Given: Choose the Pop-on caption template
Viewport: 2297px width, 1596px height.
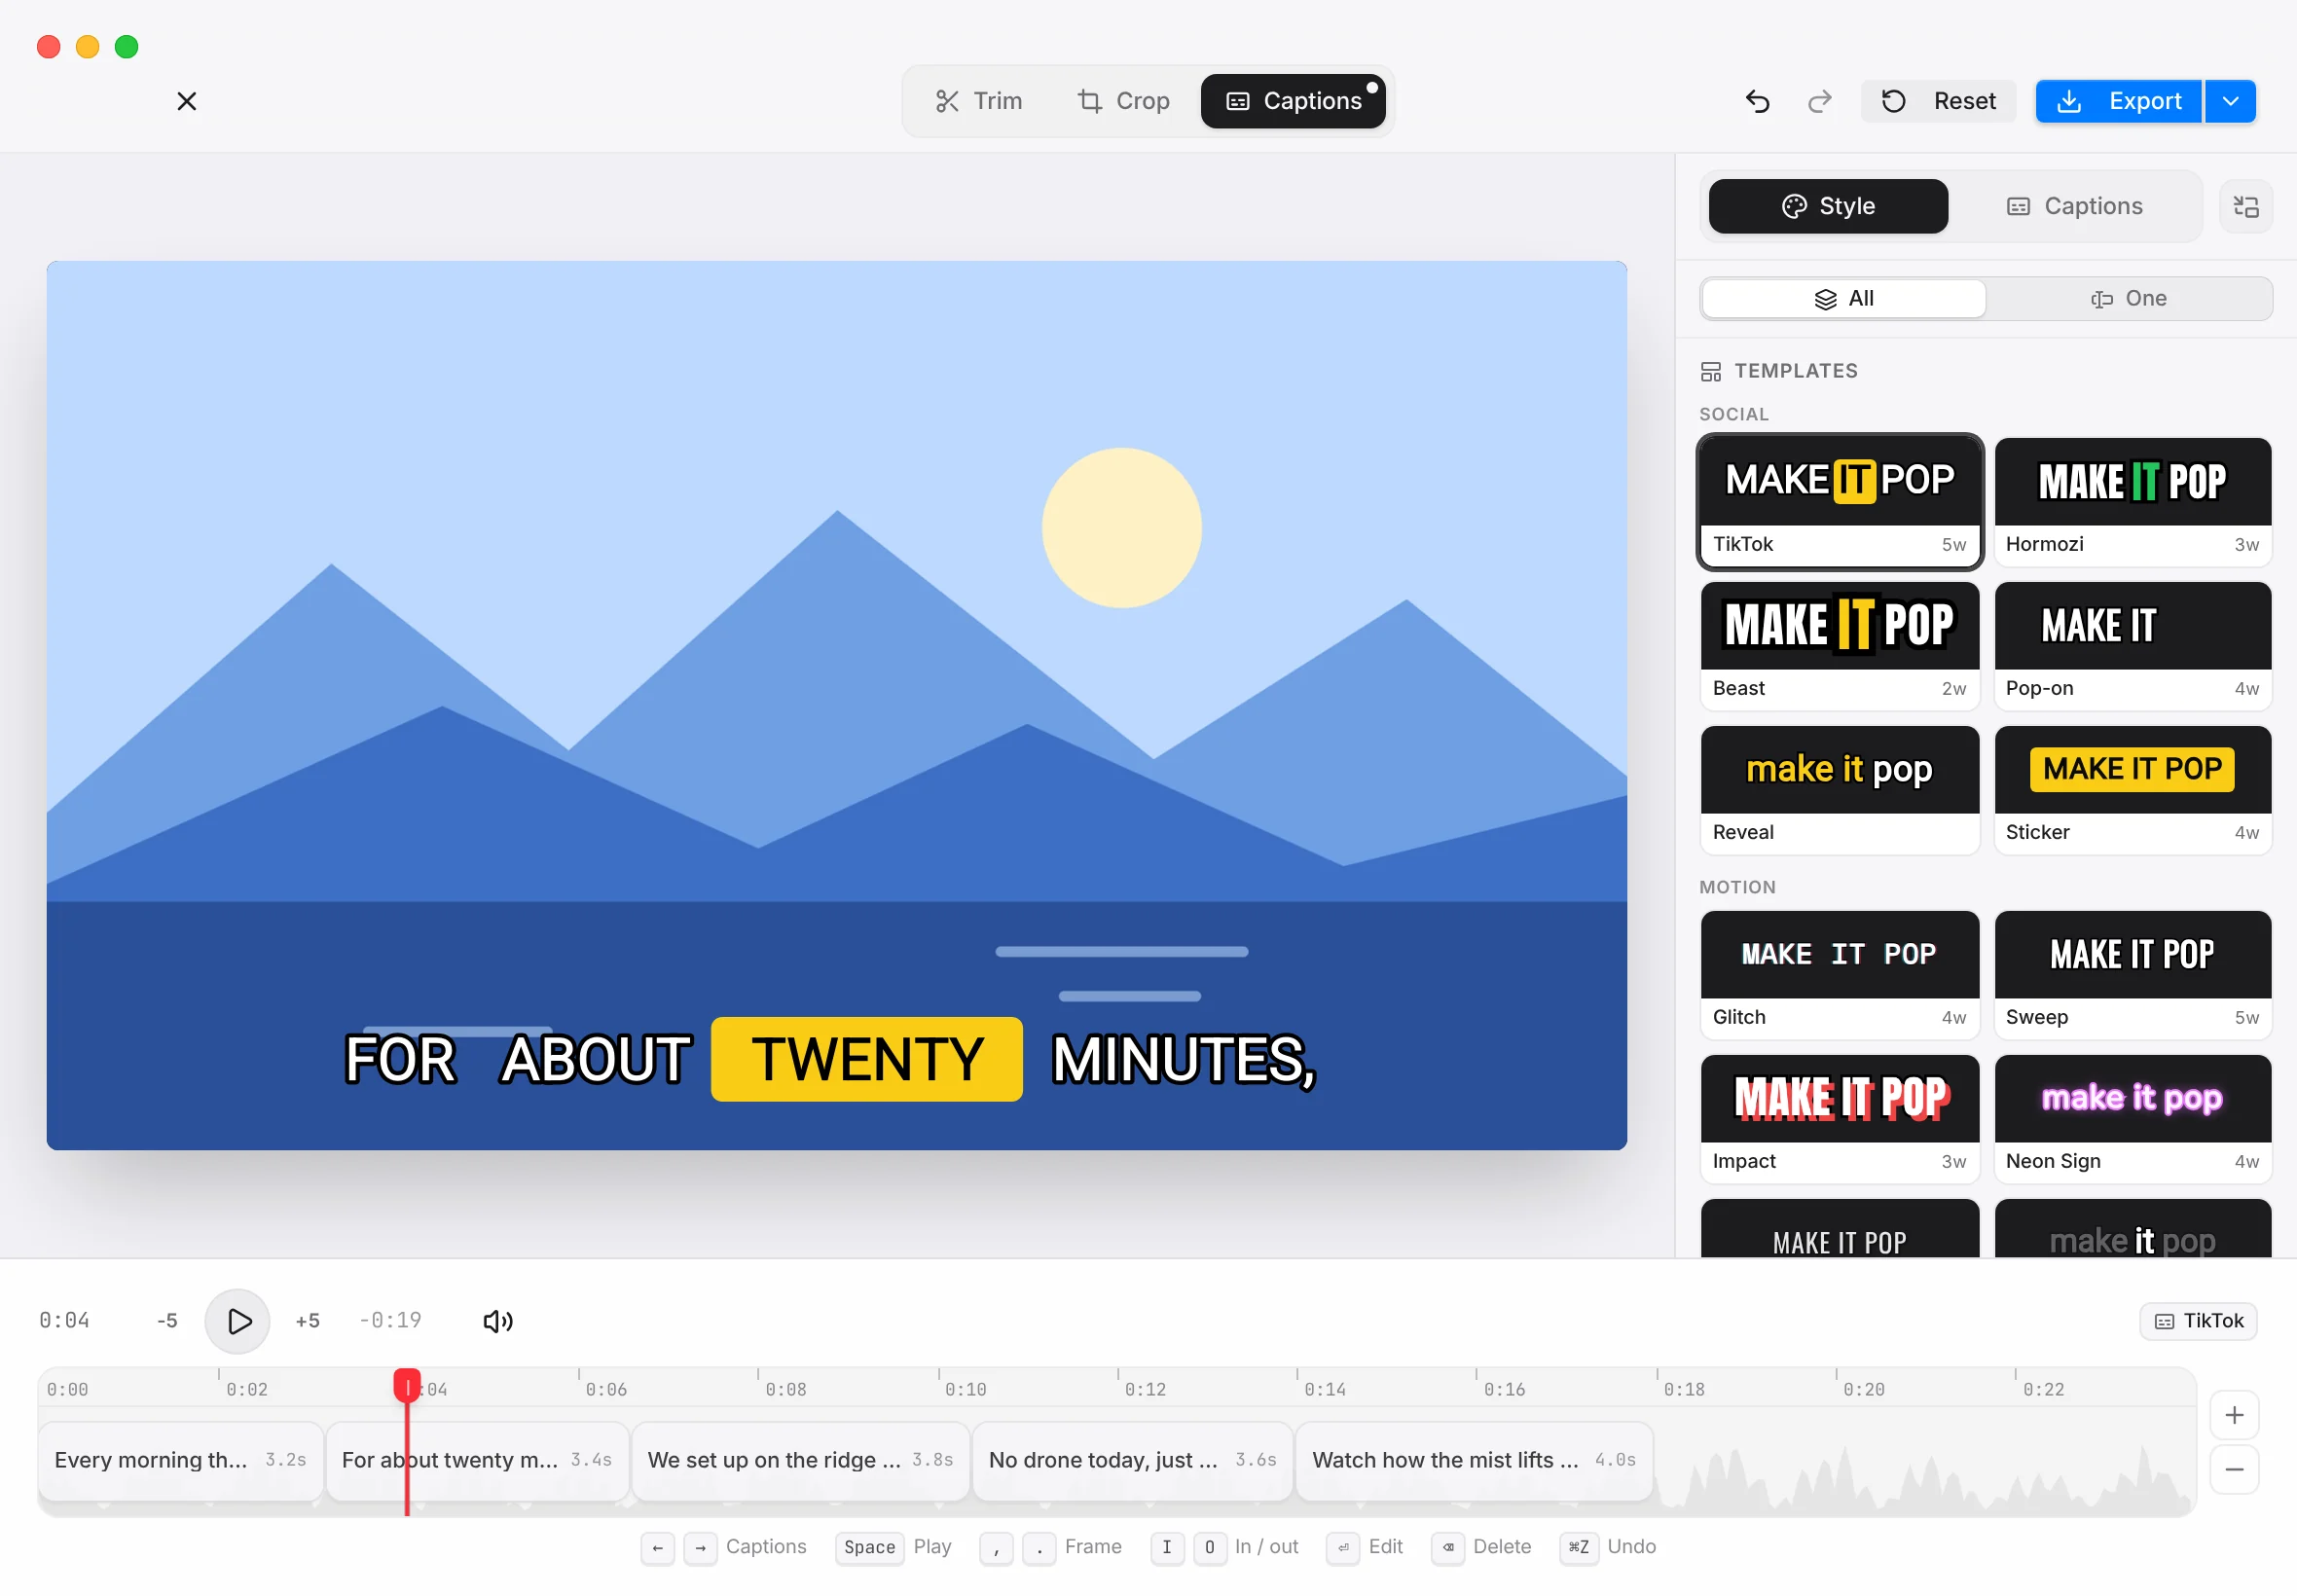Looking at the screenshot, I should [x=2132, y=646].
